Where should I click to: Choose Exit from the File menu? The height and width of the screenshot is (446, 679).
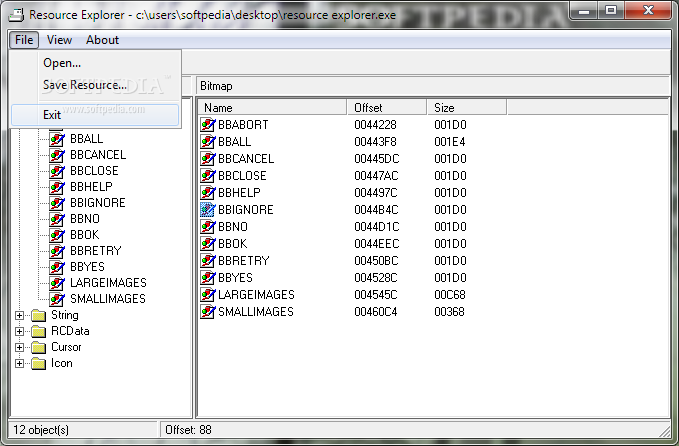click(95, 115)
